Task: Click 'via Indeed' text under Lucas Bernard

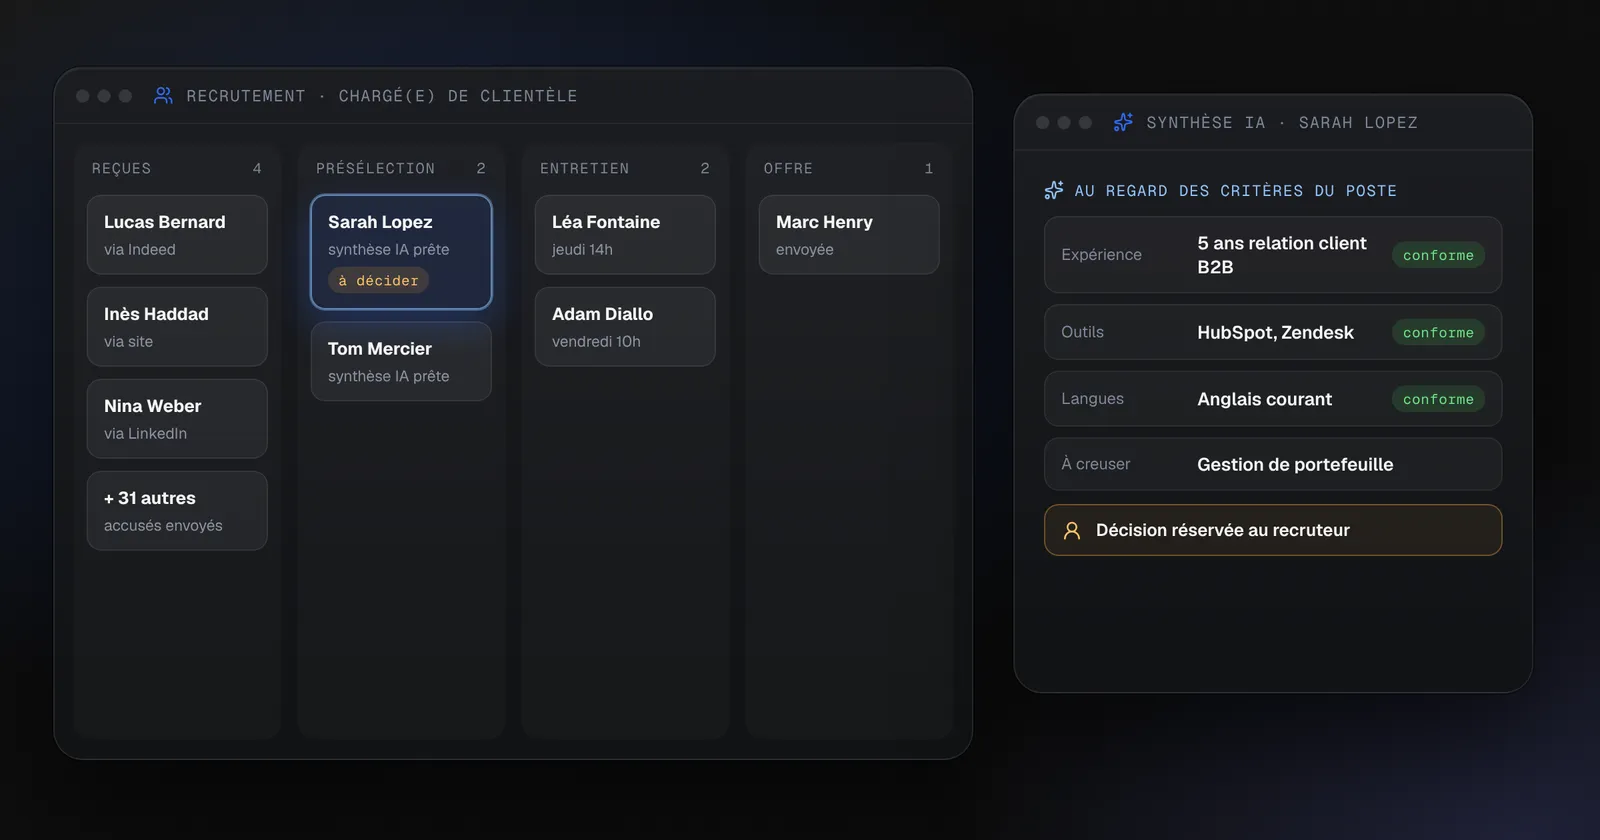Action: coord(140,249)
